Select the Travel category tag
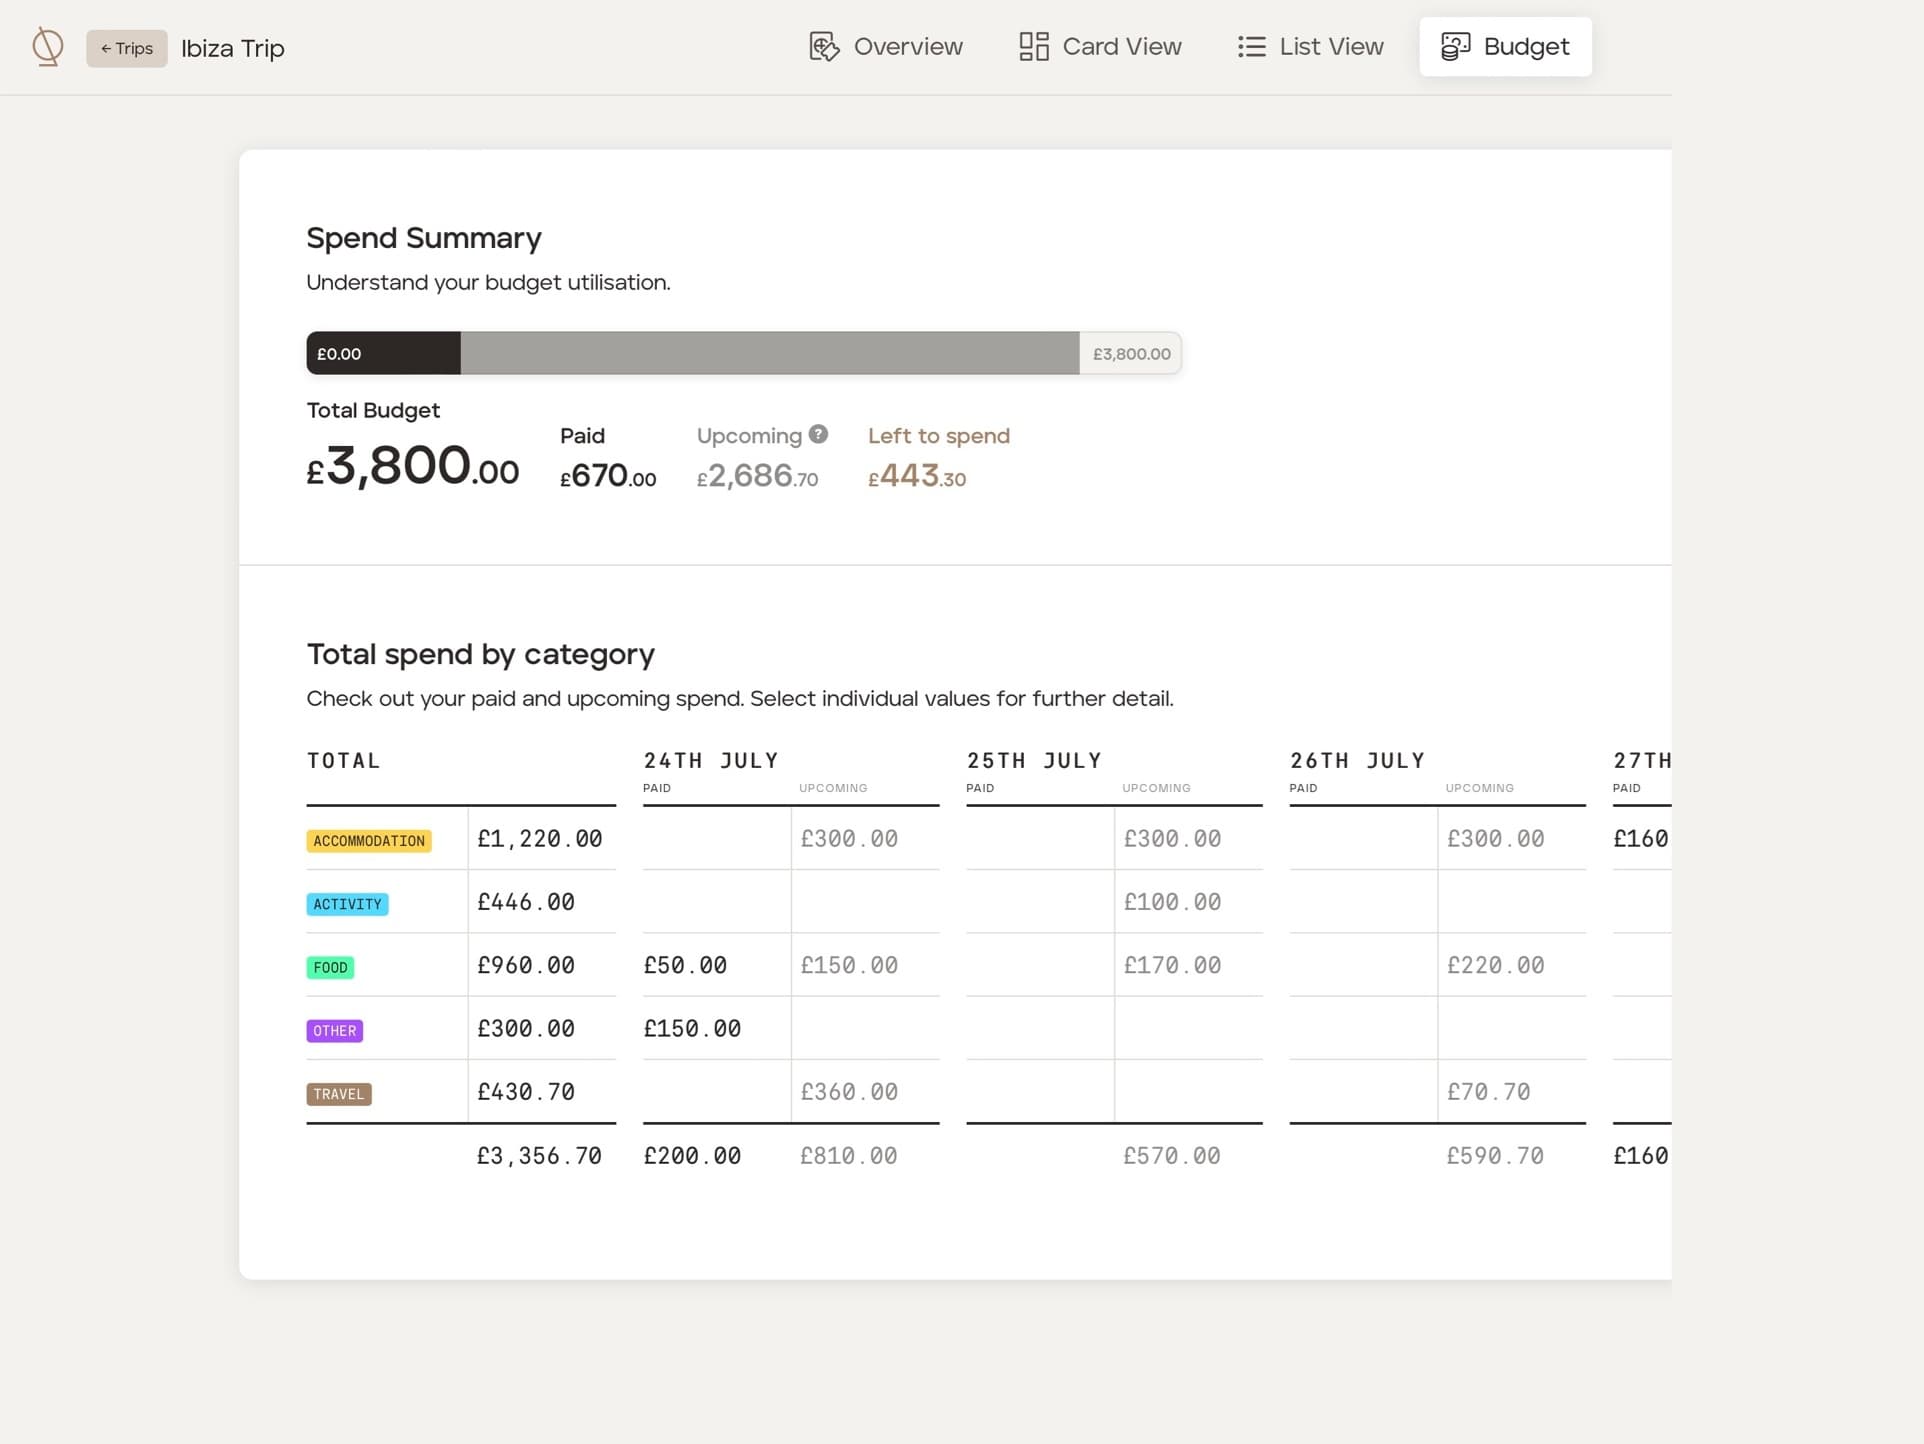The height and width of the screenshot is (1444, 1924). (x=338, y=1094)
